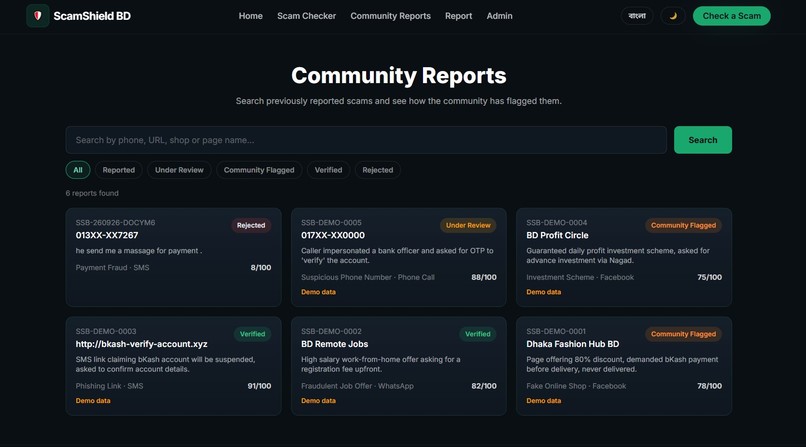Click report ID SSB-DEMO-0004

pyautogui.click(x=556, y=222)
